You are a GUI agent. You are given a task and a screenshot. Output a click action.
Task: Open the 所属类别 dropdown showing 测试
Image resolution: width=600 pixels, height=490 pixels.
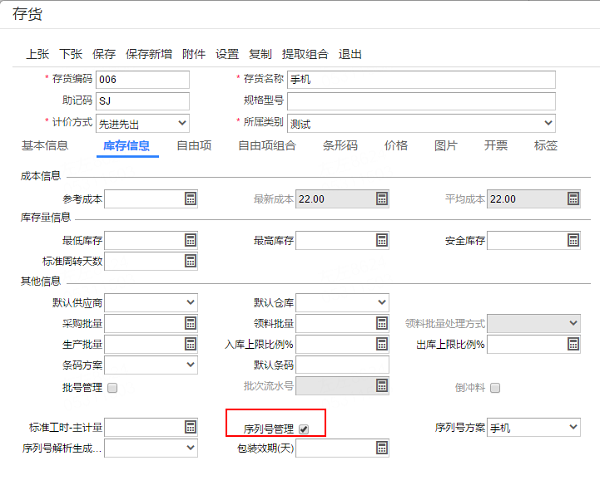tap(421, 123)
